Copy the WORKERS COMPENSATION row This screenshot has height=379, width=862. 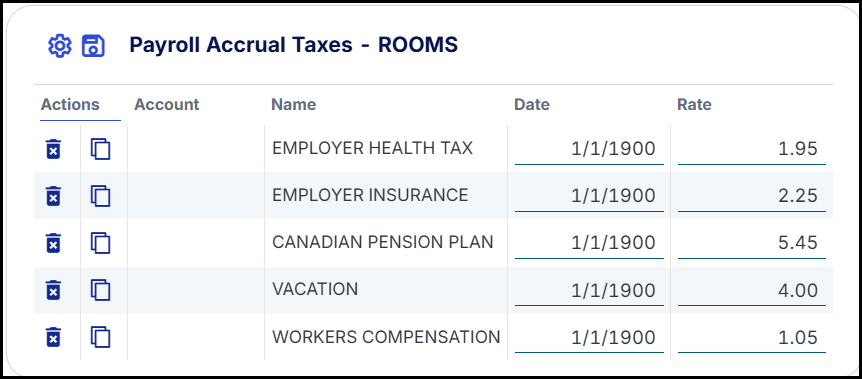101,337
